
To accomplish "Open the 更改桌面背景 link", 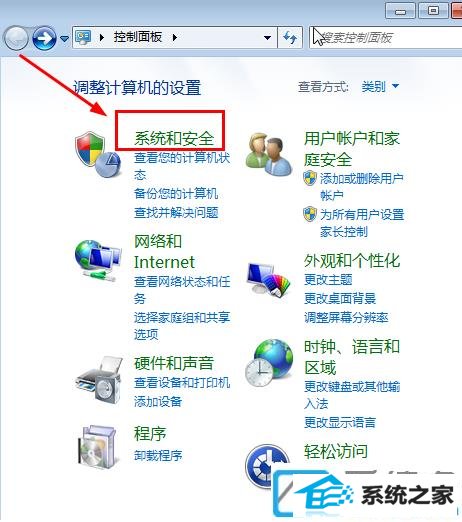I will (x=340, y=298).
